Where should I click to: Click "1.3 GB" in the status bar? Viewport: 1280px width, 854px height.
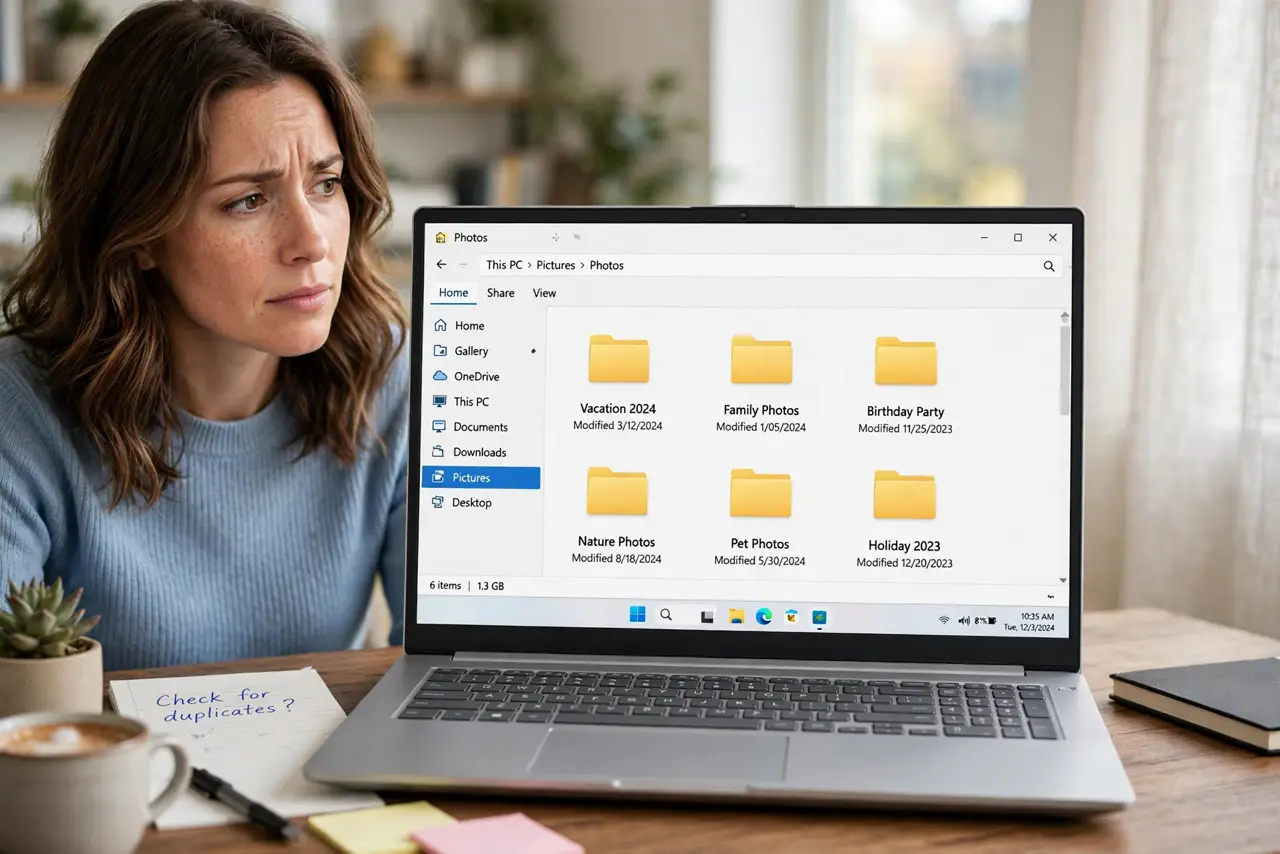[x=490, y=586]
